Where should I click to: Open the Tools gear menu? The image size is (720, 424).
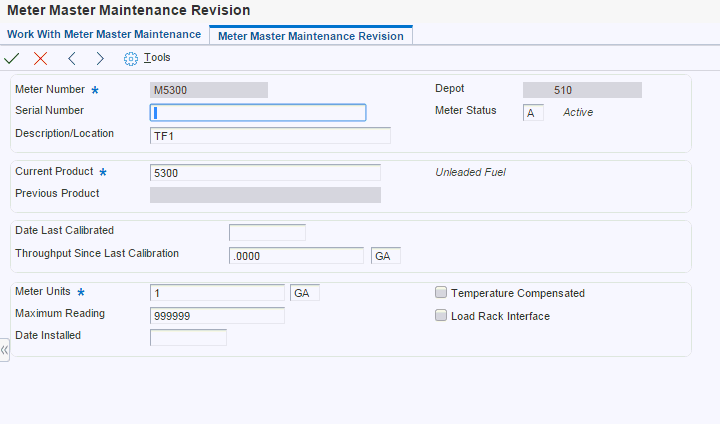click(x=147, y=58)
